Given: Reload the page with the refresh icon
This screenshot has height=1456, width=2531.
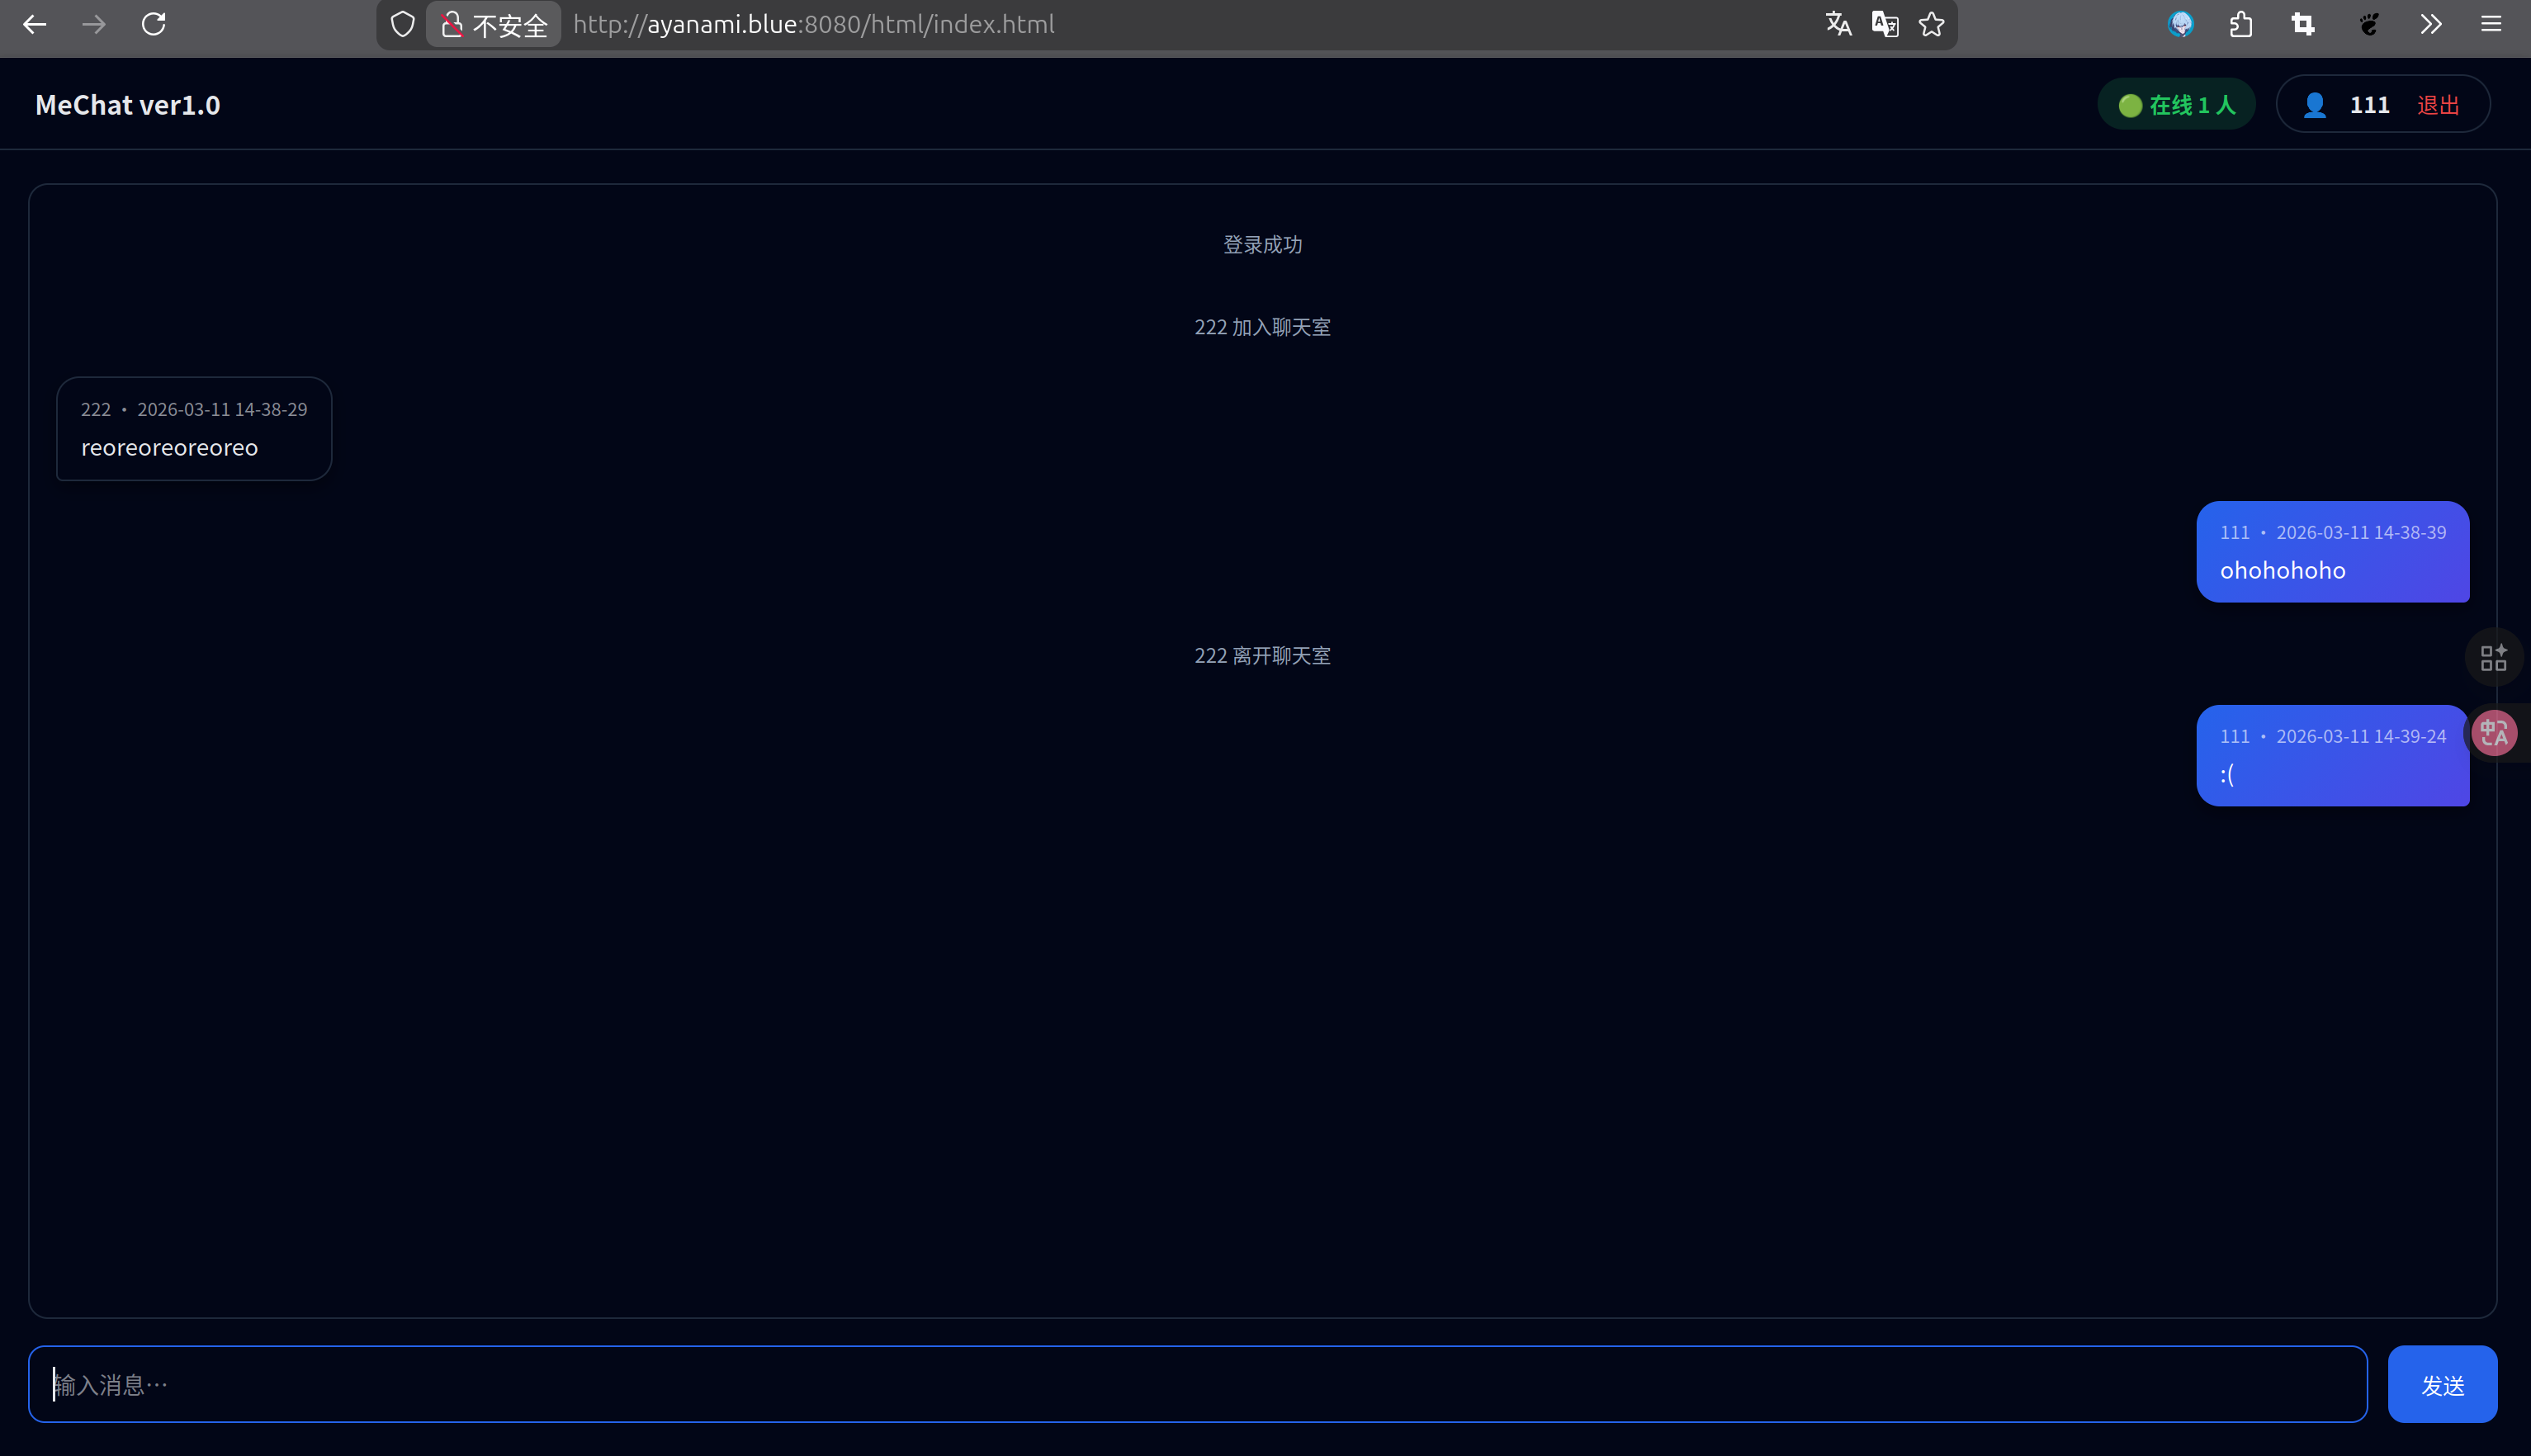Looking at the screenshot, I should pos(154,24).
